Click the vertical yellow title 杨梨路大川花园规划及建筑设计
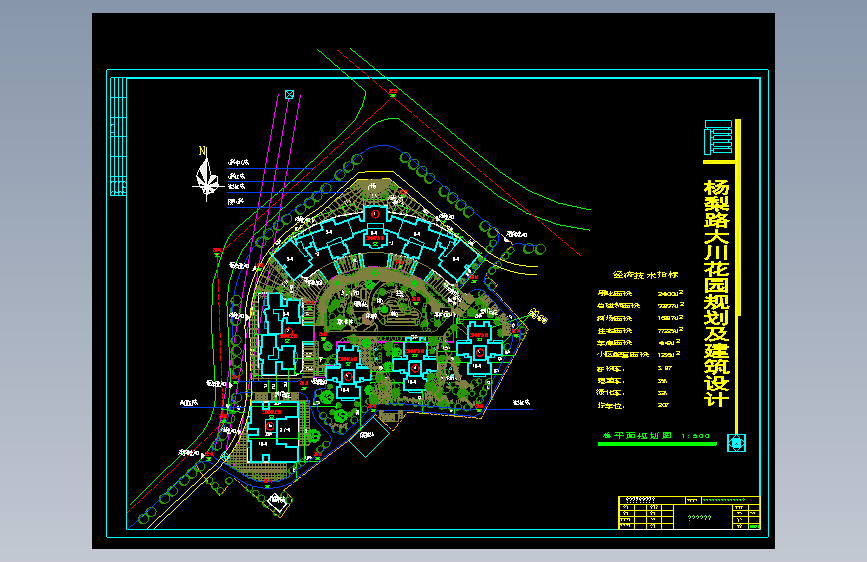Viewport: 867px width, 562px height. 717,293
